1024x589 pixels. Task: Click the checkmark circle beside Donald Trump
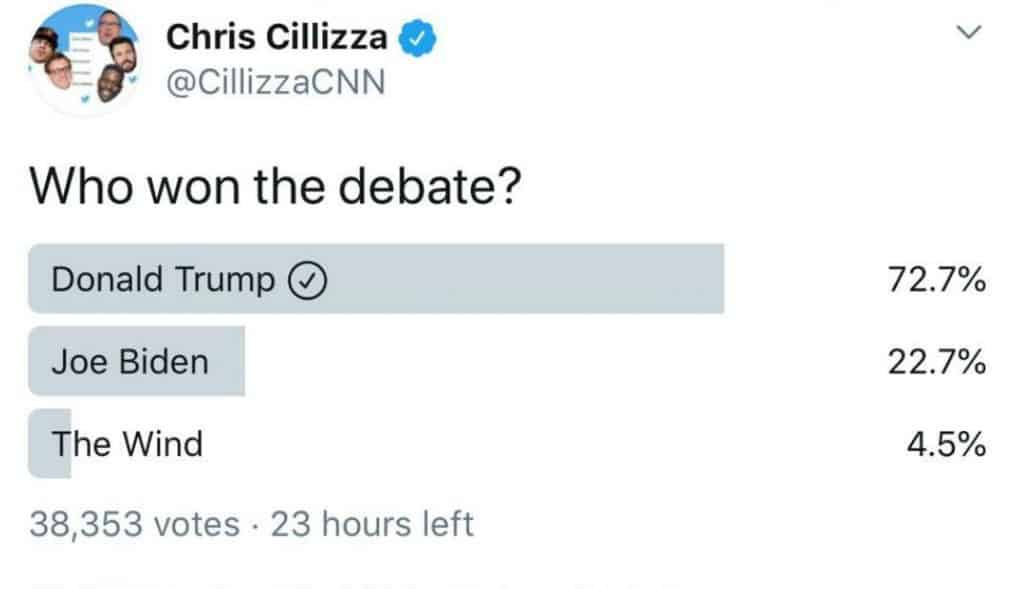pos(306,281)
